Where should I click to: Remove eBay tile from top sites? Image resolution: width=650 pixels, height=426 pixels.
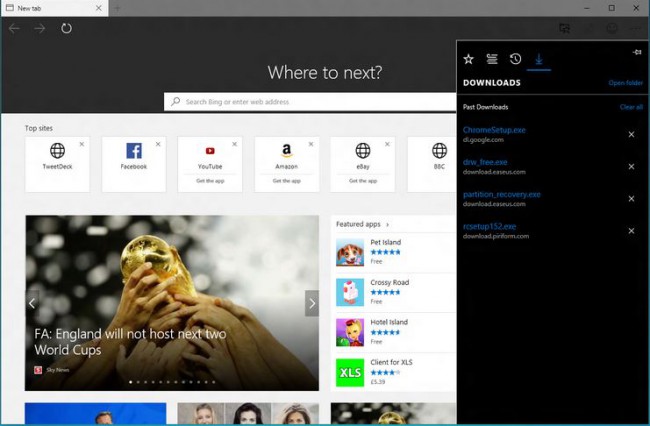pos(387,144)
